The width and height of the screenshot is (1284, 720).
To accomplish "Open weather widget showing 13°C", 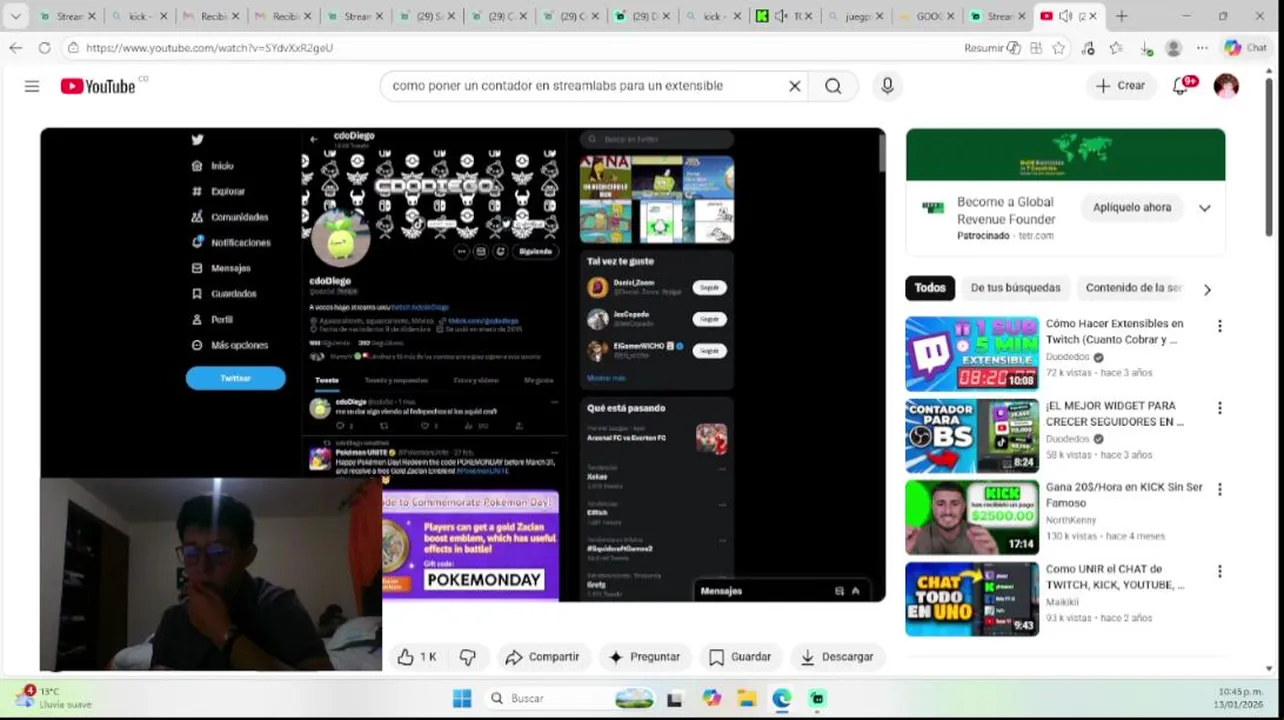I will (x=55, y=698).
